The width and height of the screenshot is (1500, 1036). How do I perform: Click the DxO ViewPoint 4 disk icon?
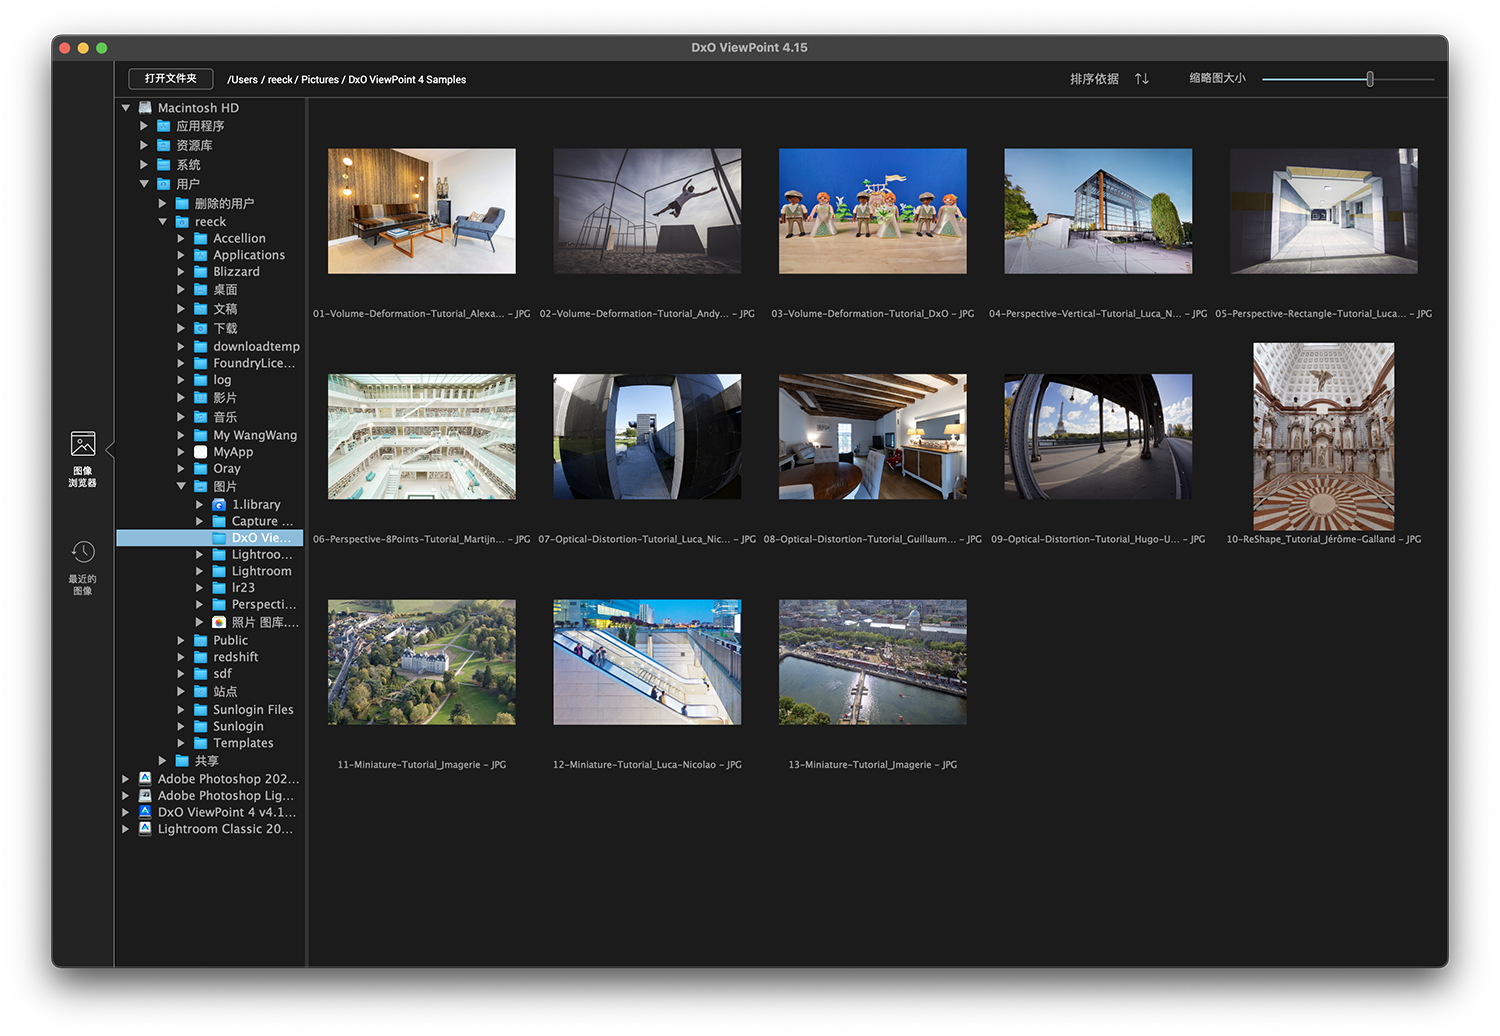click(145, 812)
